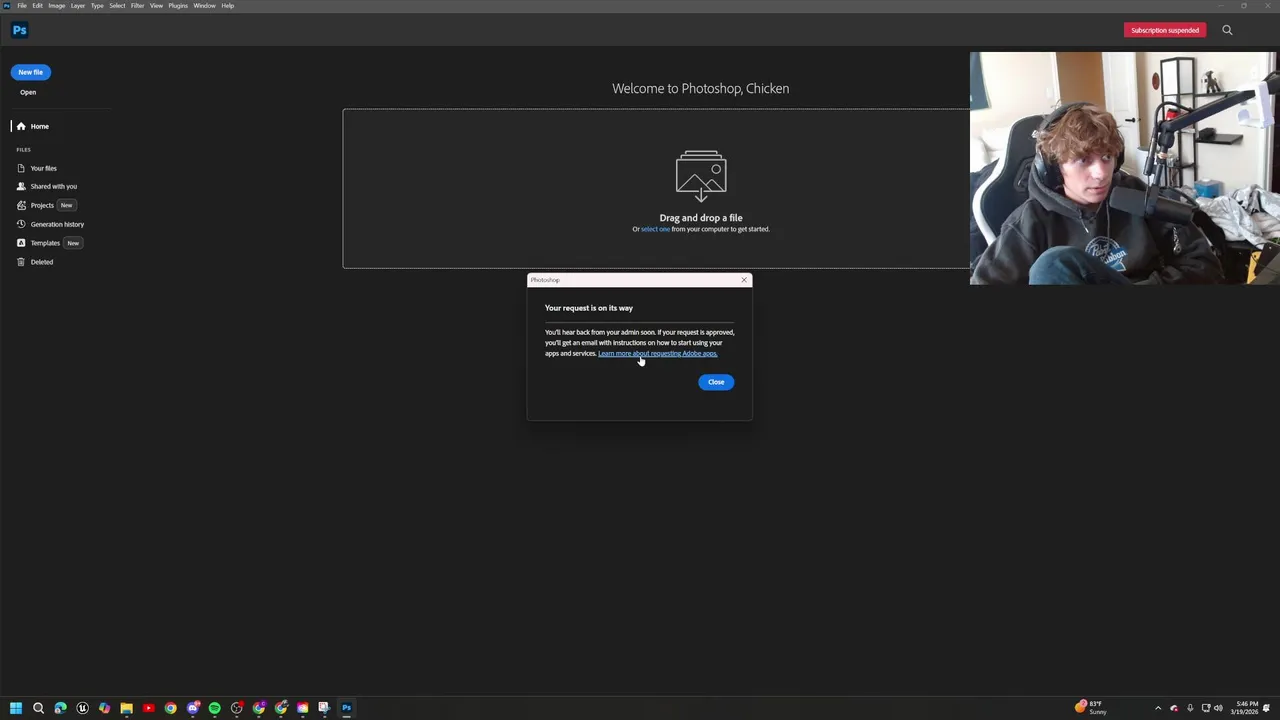The width and height of the screenshot is (1280, 720).
Task: Open Windows taskbar search
Action: (38, 708)
